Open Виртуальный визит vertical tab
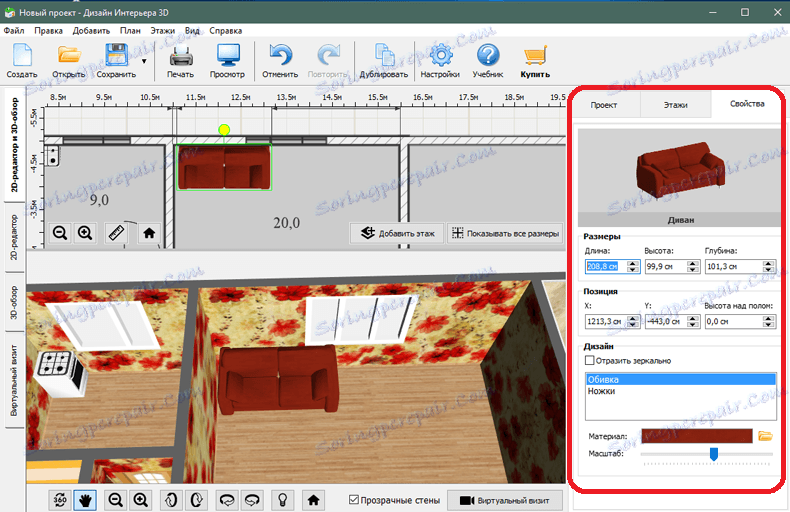 click(x=14, y=380)
